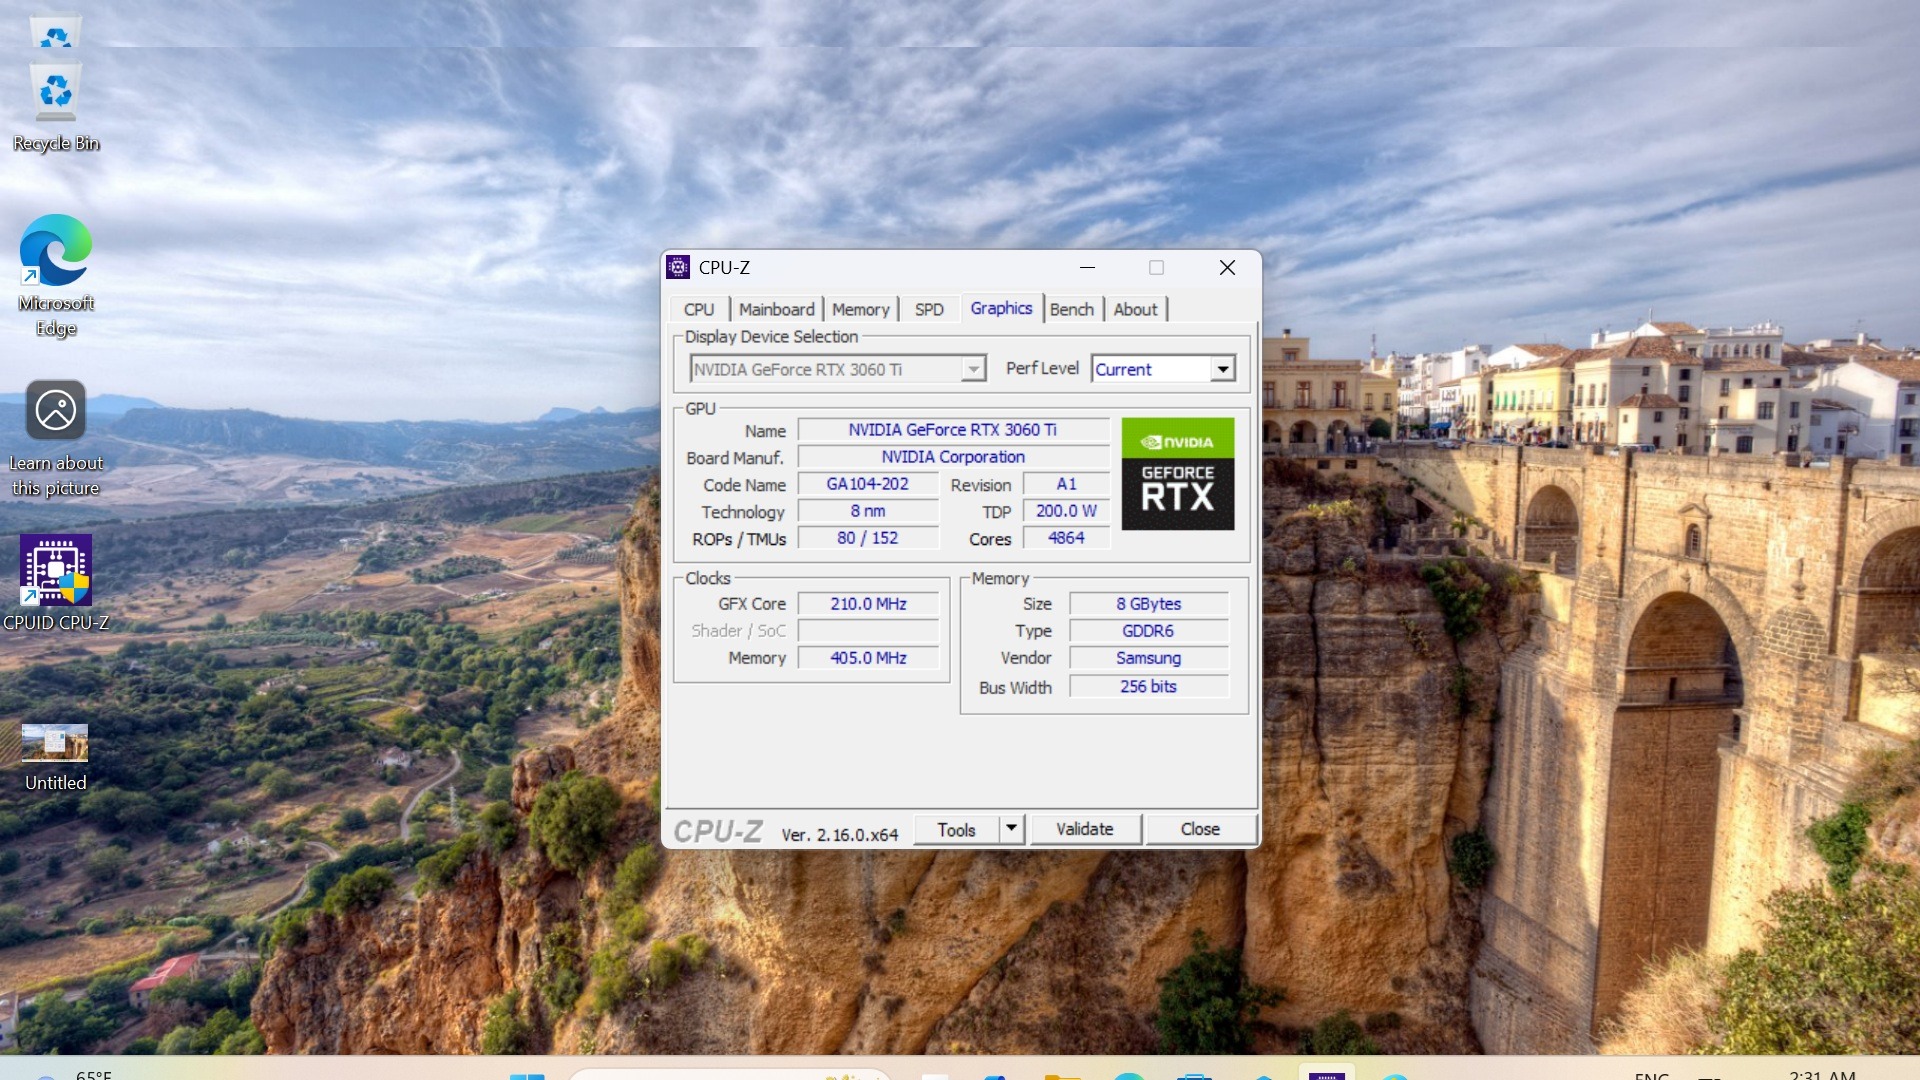Select the Bench tab
The width and height of the screenshot is (1920, 1080).
tap(1071, 309)
